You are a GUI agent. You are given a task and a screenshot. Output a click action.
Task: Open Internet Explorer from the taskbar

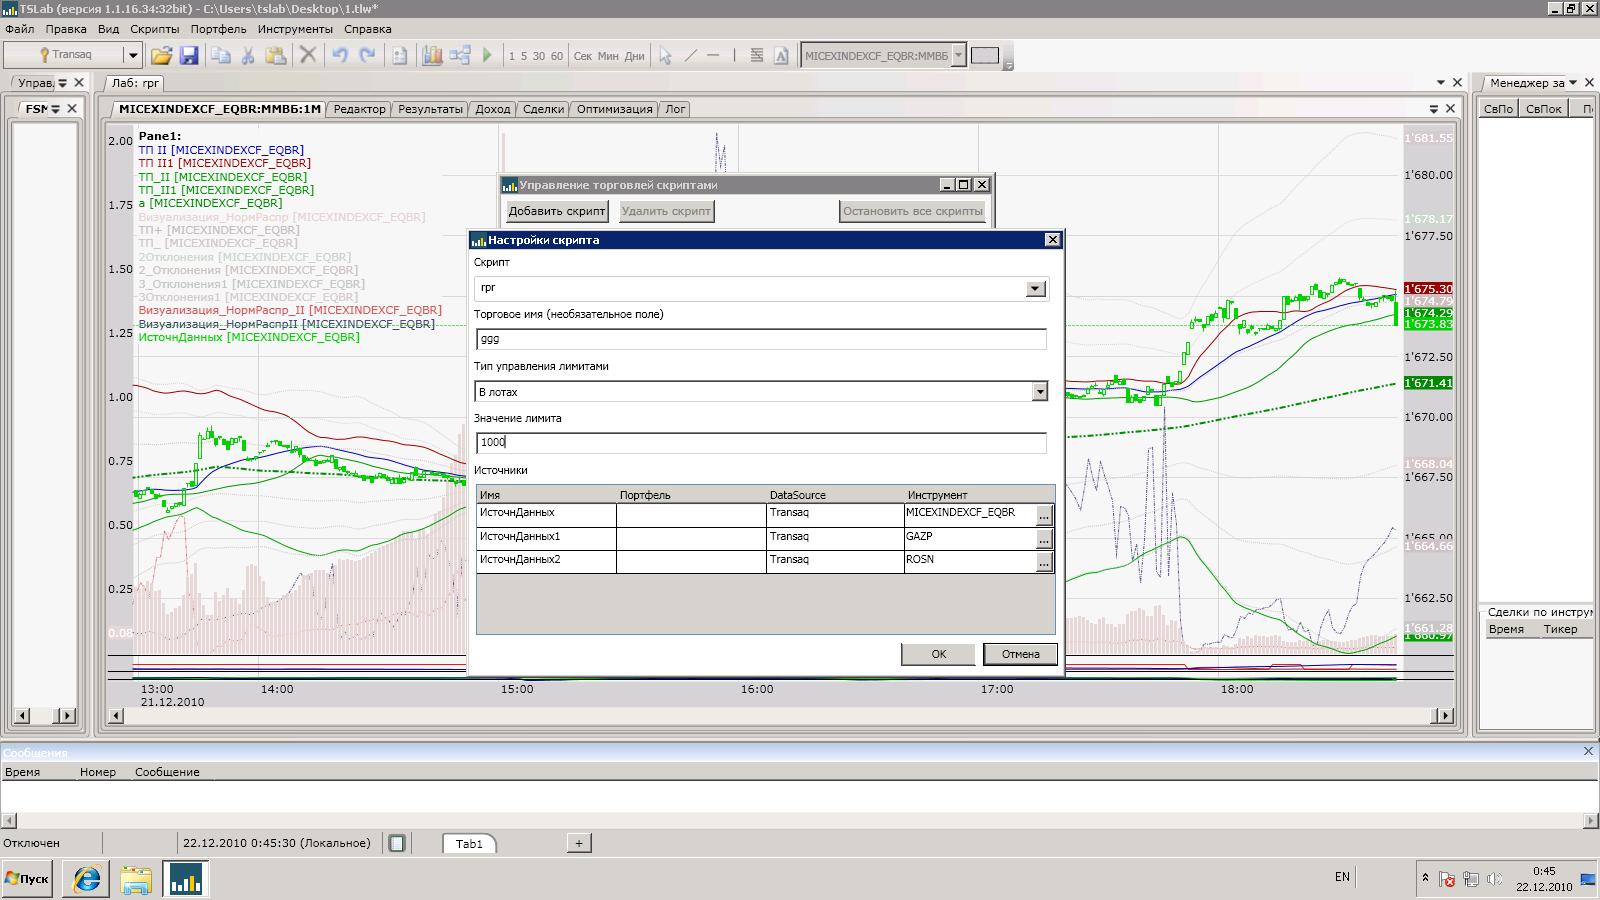click(87, 879)
